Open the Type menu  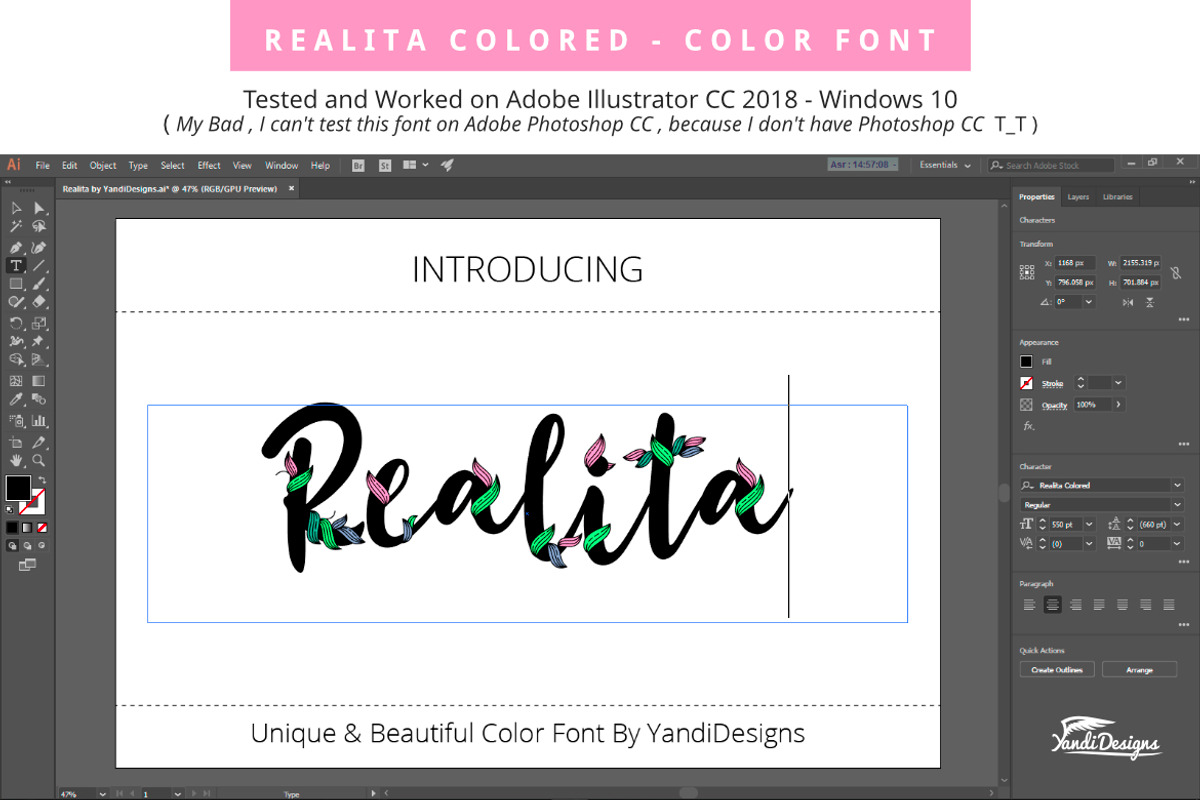(138, 166)
